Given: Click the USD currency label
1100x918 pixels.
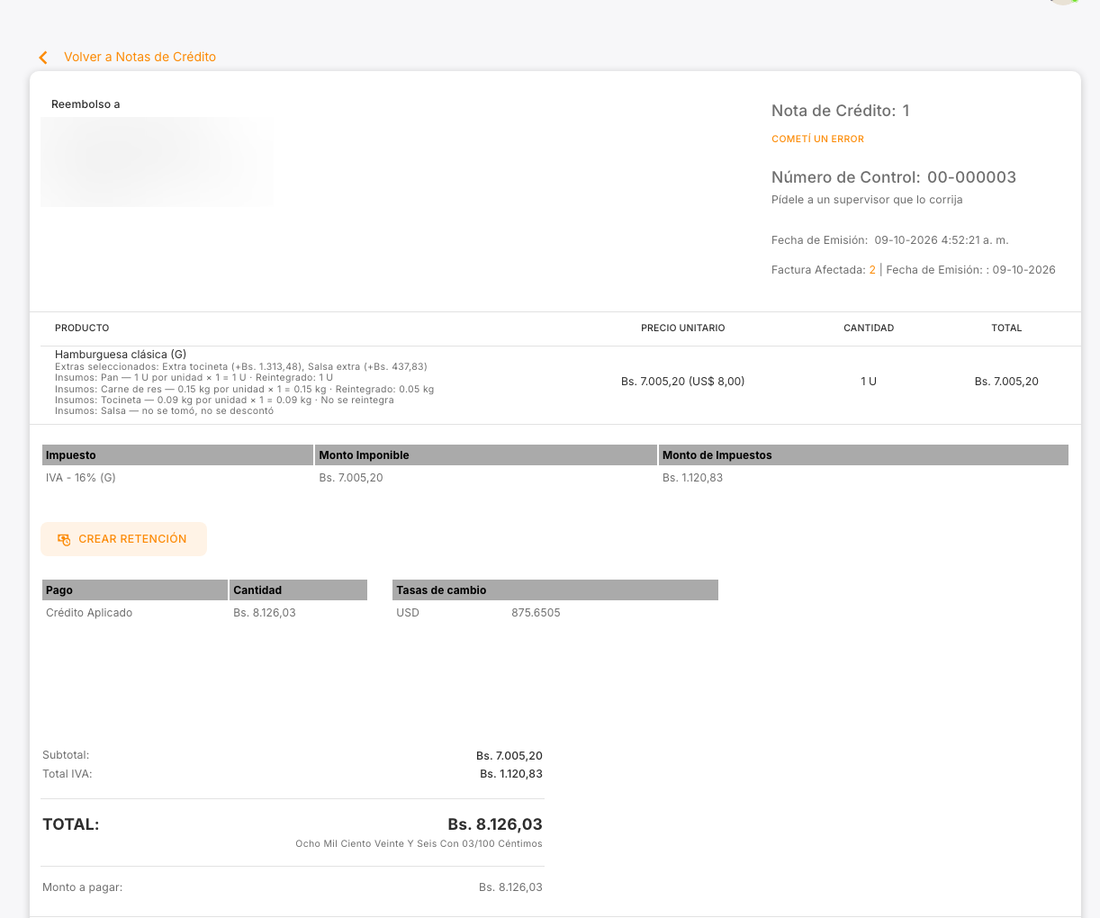Looking at the screenshot, I should [408, 613].
